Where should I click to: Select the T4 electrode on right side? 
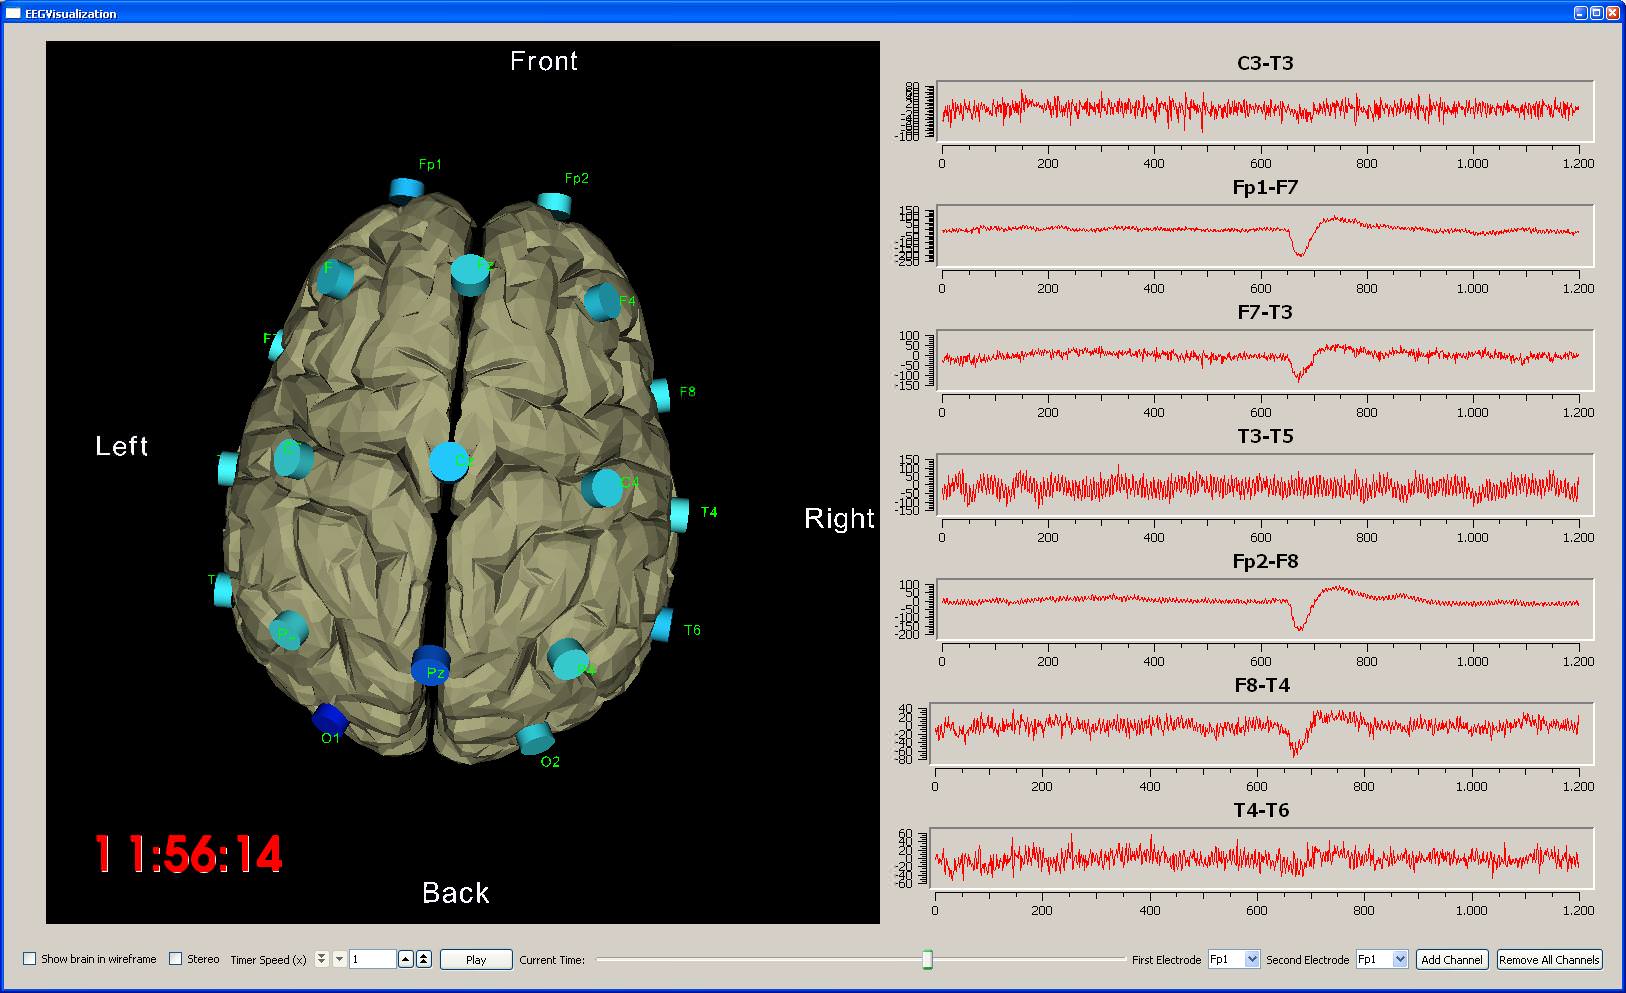pyautogui.click(x=680, y=514)
